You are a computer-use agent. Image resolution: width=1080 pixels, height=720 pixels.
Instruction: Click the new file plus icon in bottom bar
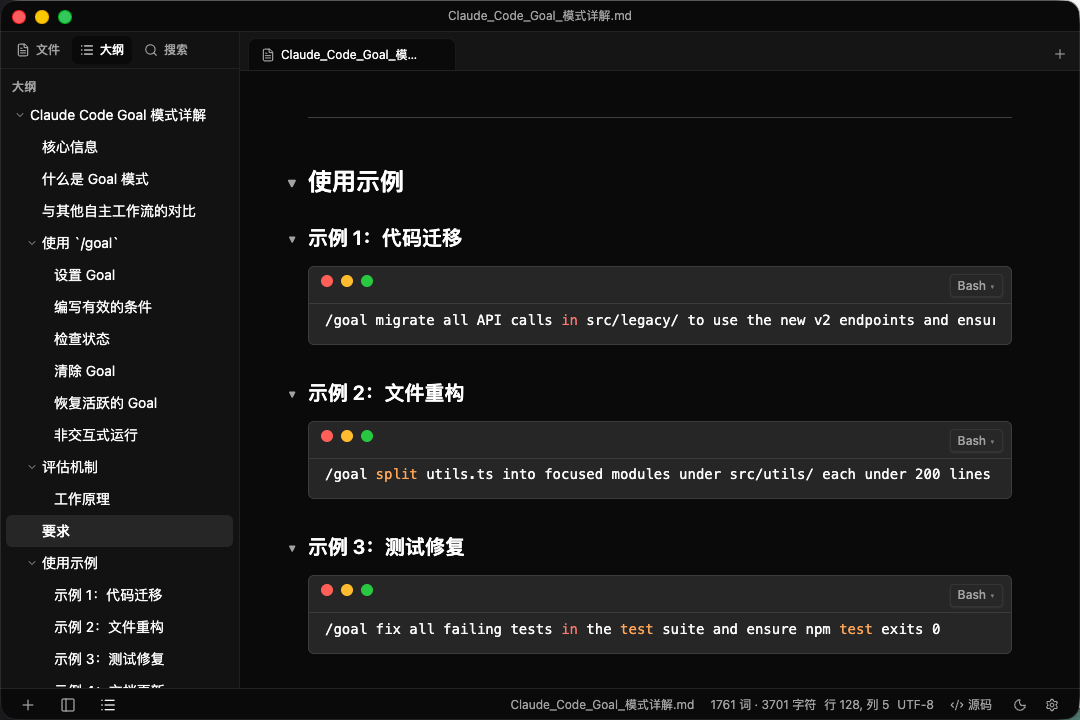click(28, 705)
